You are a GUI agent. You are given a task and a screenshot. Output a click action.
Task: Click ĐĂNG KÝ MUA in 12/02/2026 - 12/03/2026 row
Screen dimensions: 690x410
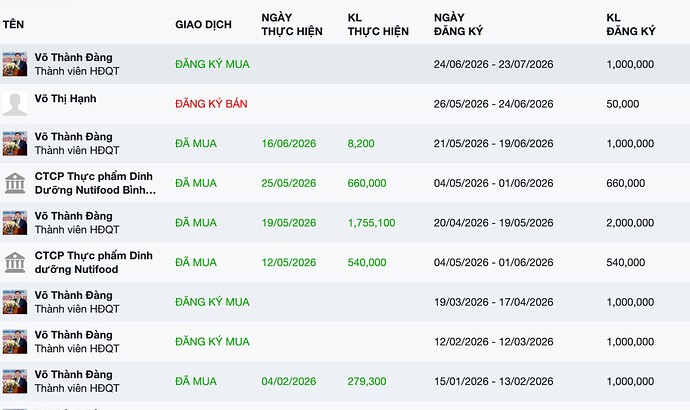[212, 341]
